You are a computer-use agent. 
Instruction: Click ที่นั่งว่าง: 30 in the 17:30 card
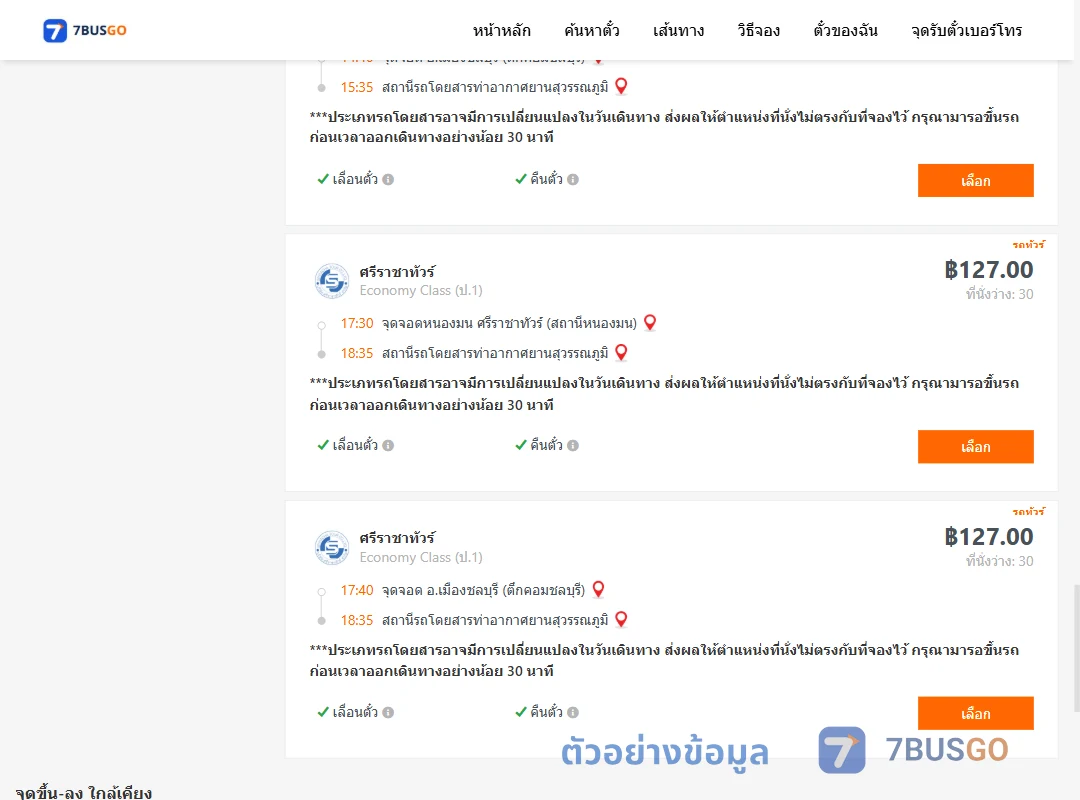coord(999,294)
